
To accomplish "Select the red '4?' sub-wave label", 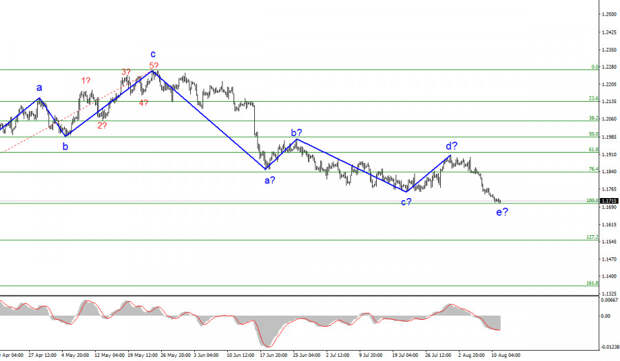I will [x=144, y=103].
